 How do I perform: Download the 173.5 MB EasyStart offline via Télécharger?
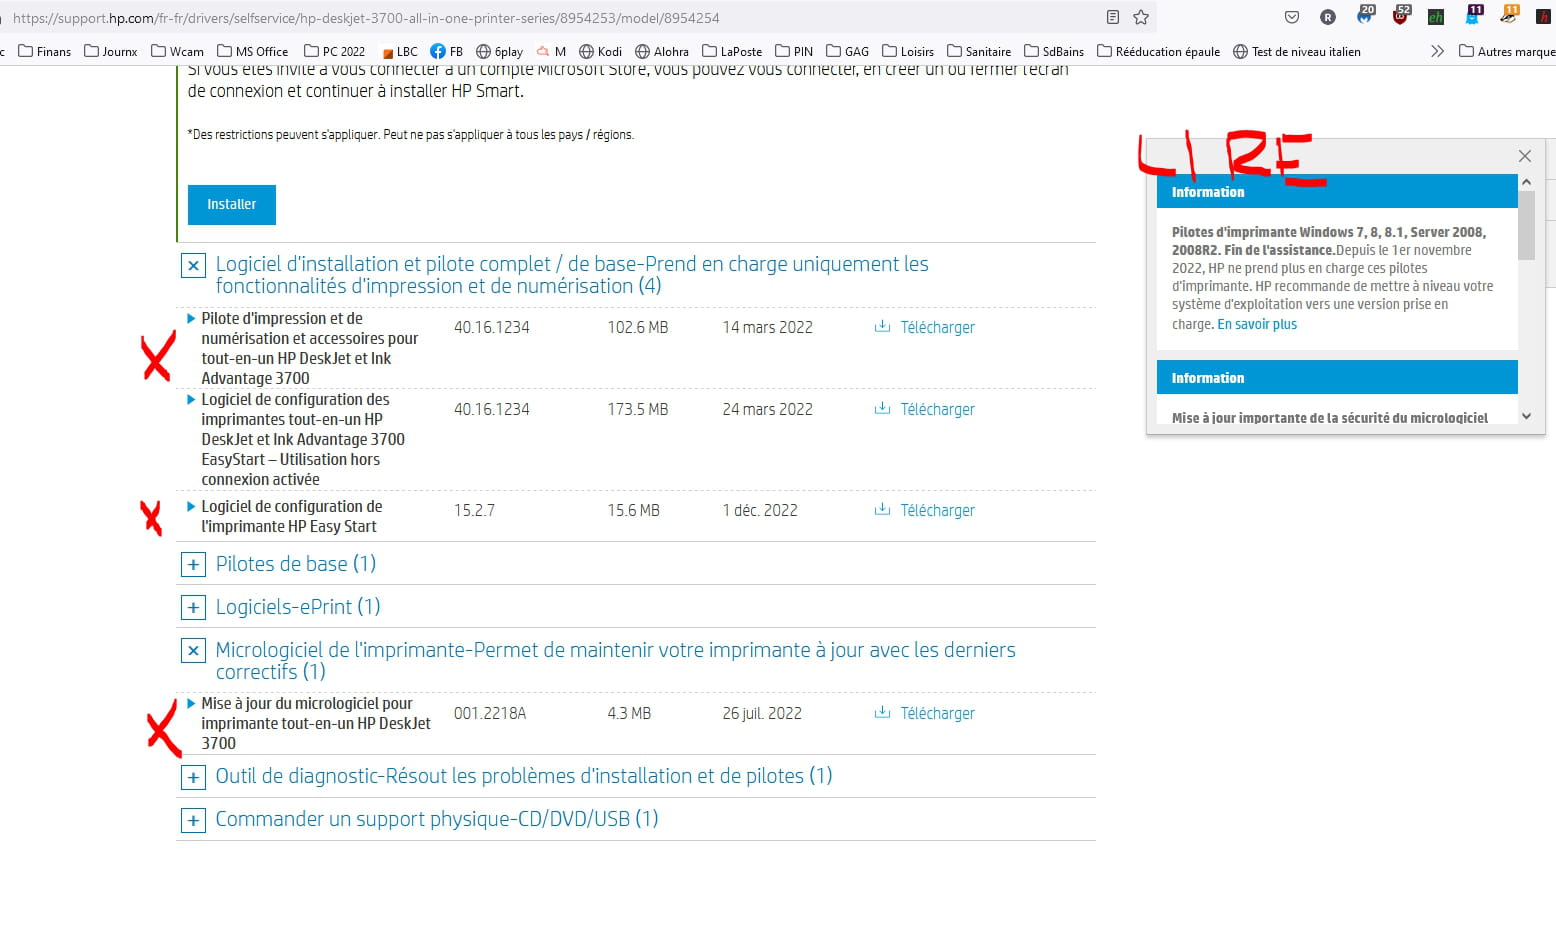pyautogui.click(x=925, y=409)
